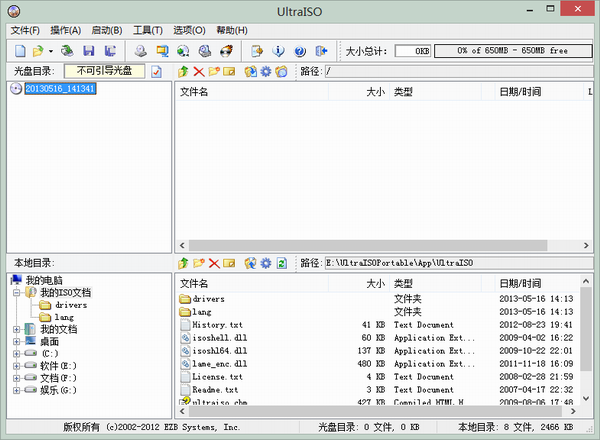This screenshot has width=600, height=440.
Task: Select History.txt in local file list
Action: 217,325
